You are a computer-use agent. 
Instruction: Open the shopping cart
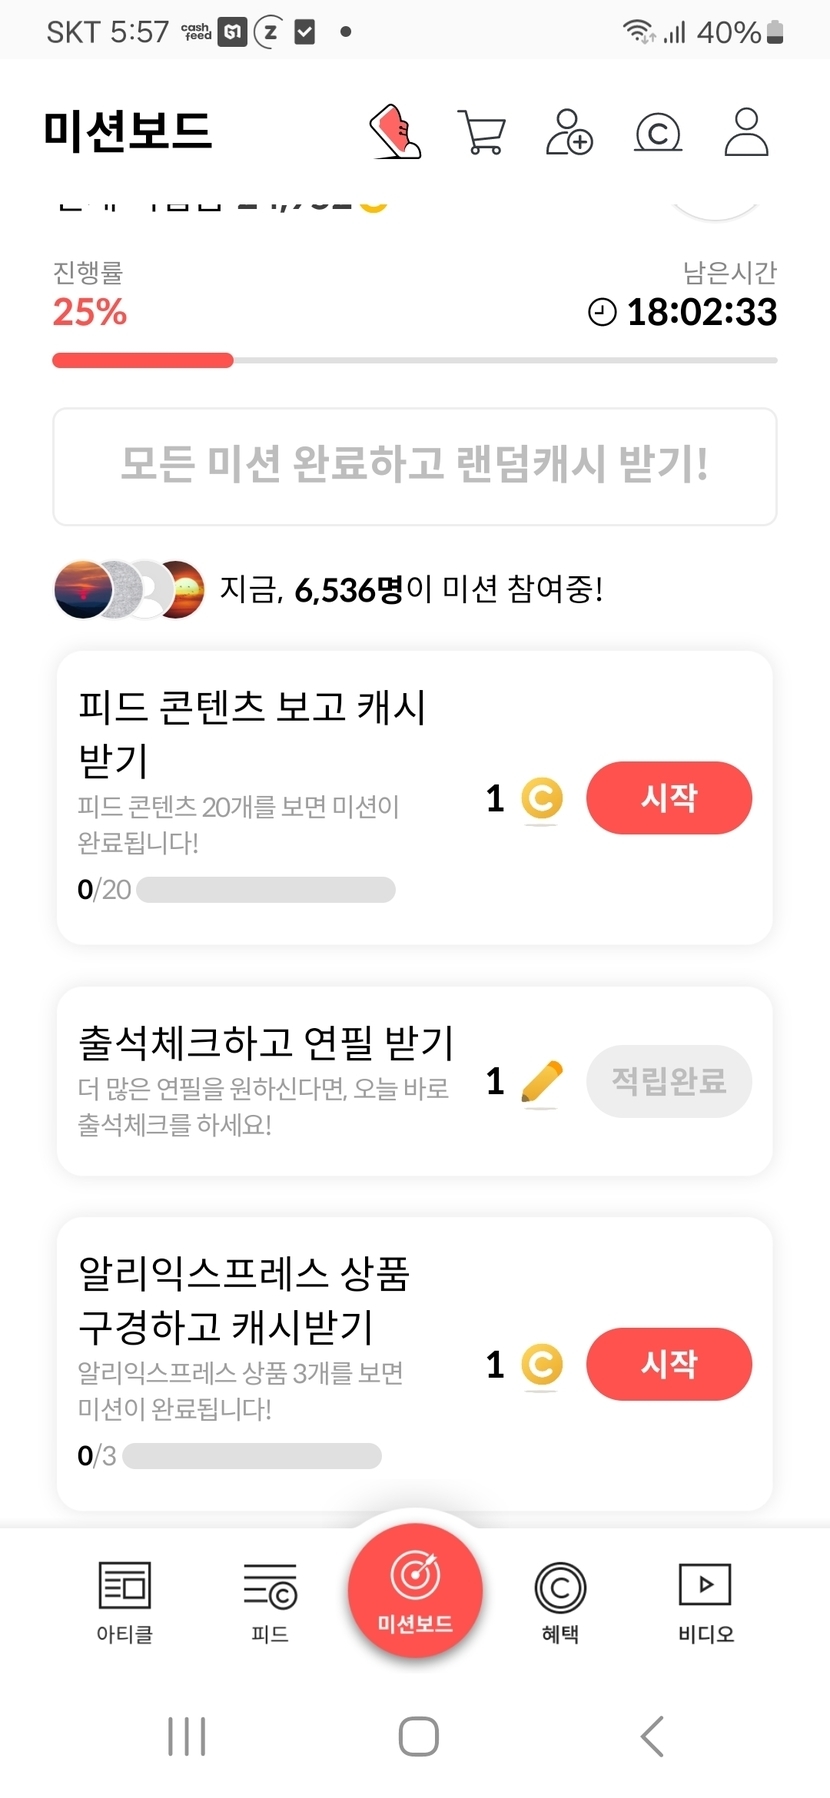(x=481, y=132)
